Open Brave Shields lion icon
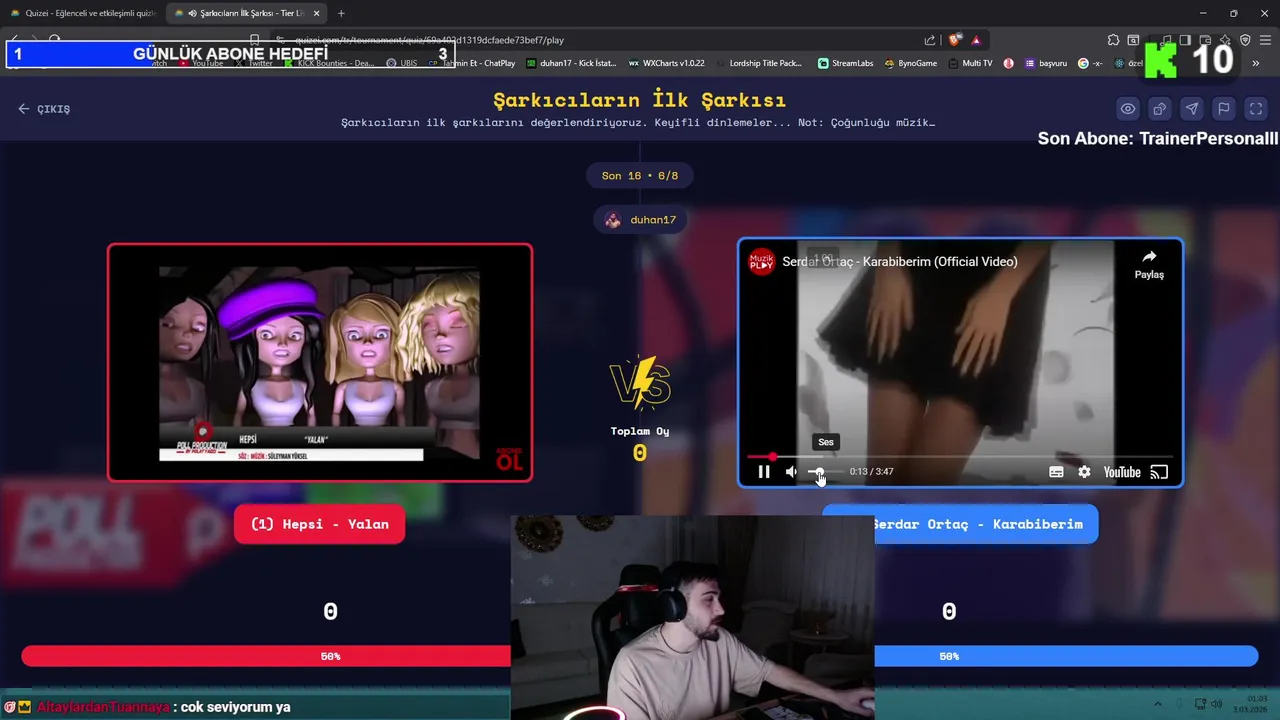1280x720 pixels. (x=955, y=40)
